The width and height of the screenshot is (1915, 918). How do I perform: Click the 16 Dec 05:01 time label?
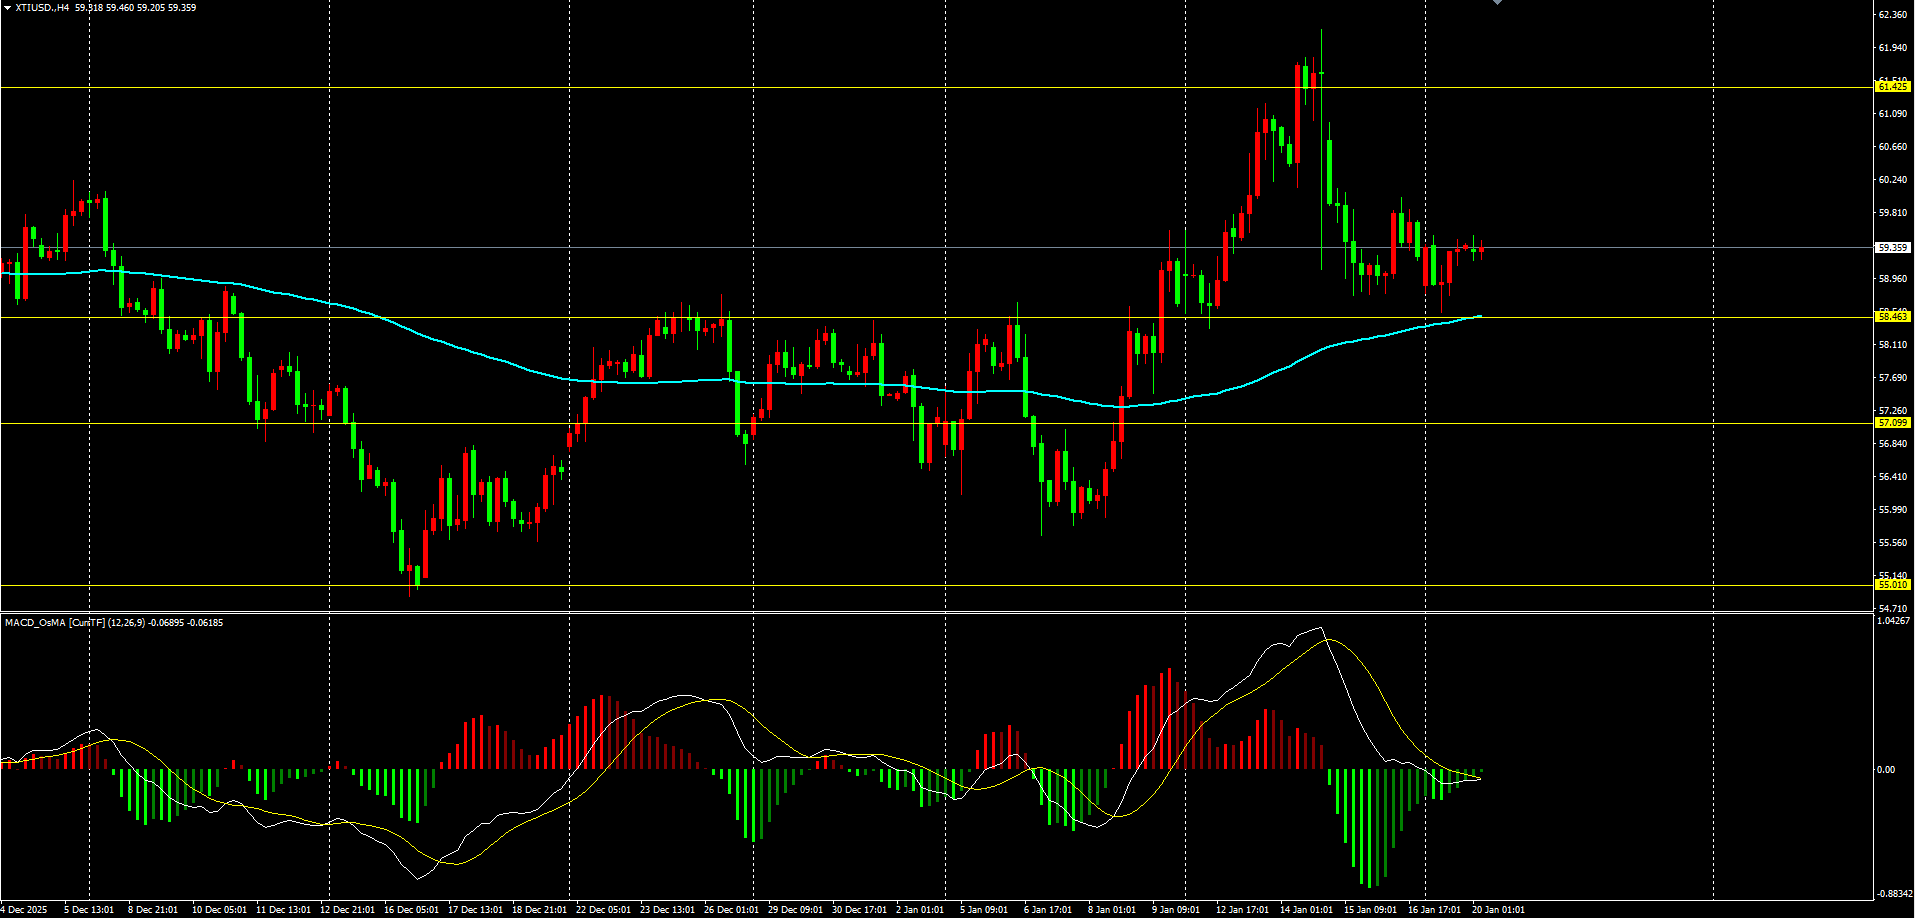click(x=411, y=910)
